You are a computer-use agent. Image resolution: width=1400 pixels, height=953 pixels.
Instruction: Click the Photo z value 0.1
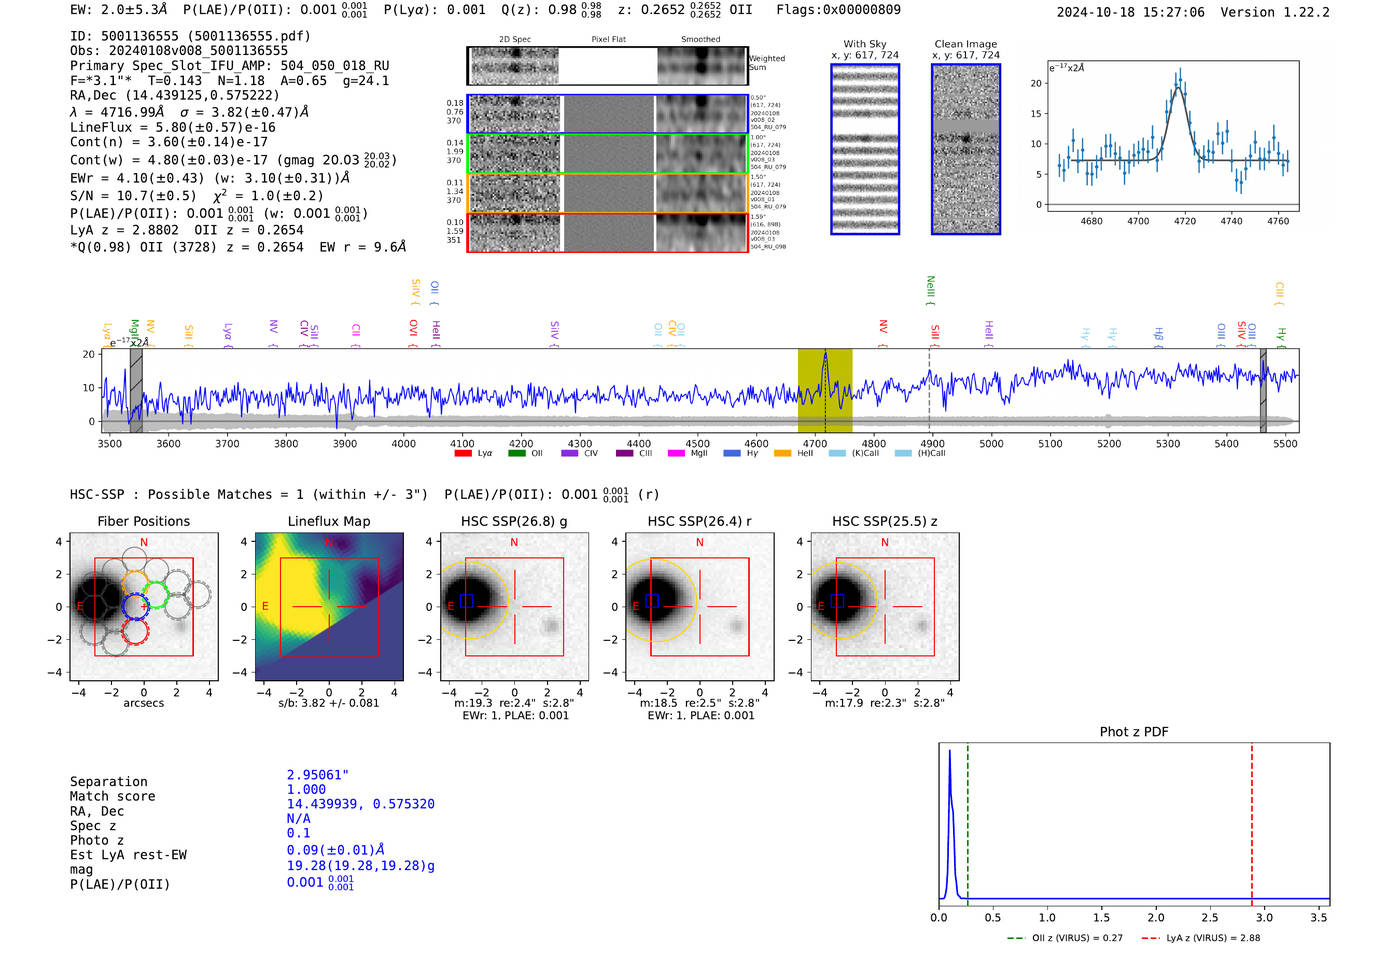299,833
